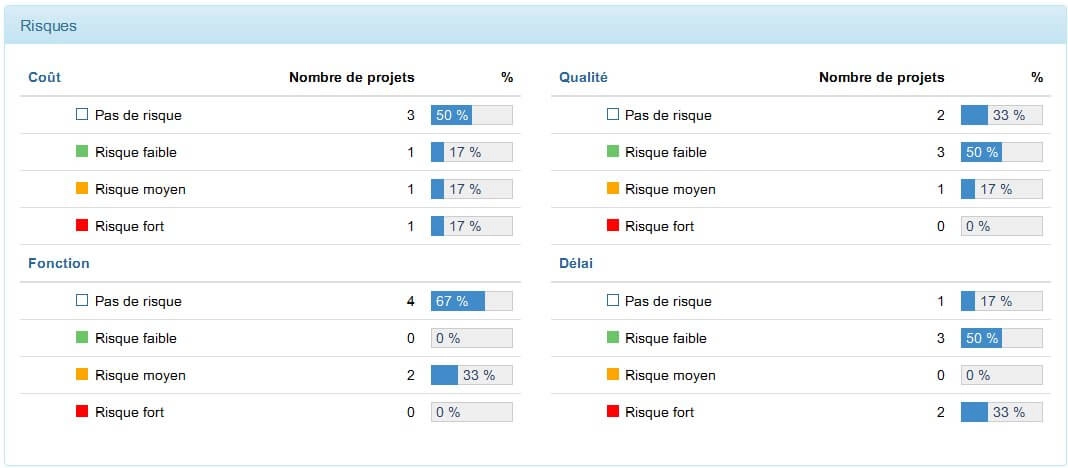Open the Qualité category heading
The image size is (1068, 468).
583,77
